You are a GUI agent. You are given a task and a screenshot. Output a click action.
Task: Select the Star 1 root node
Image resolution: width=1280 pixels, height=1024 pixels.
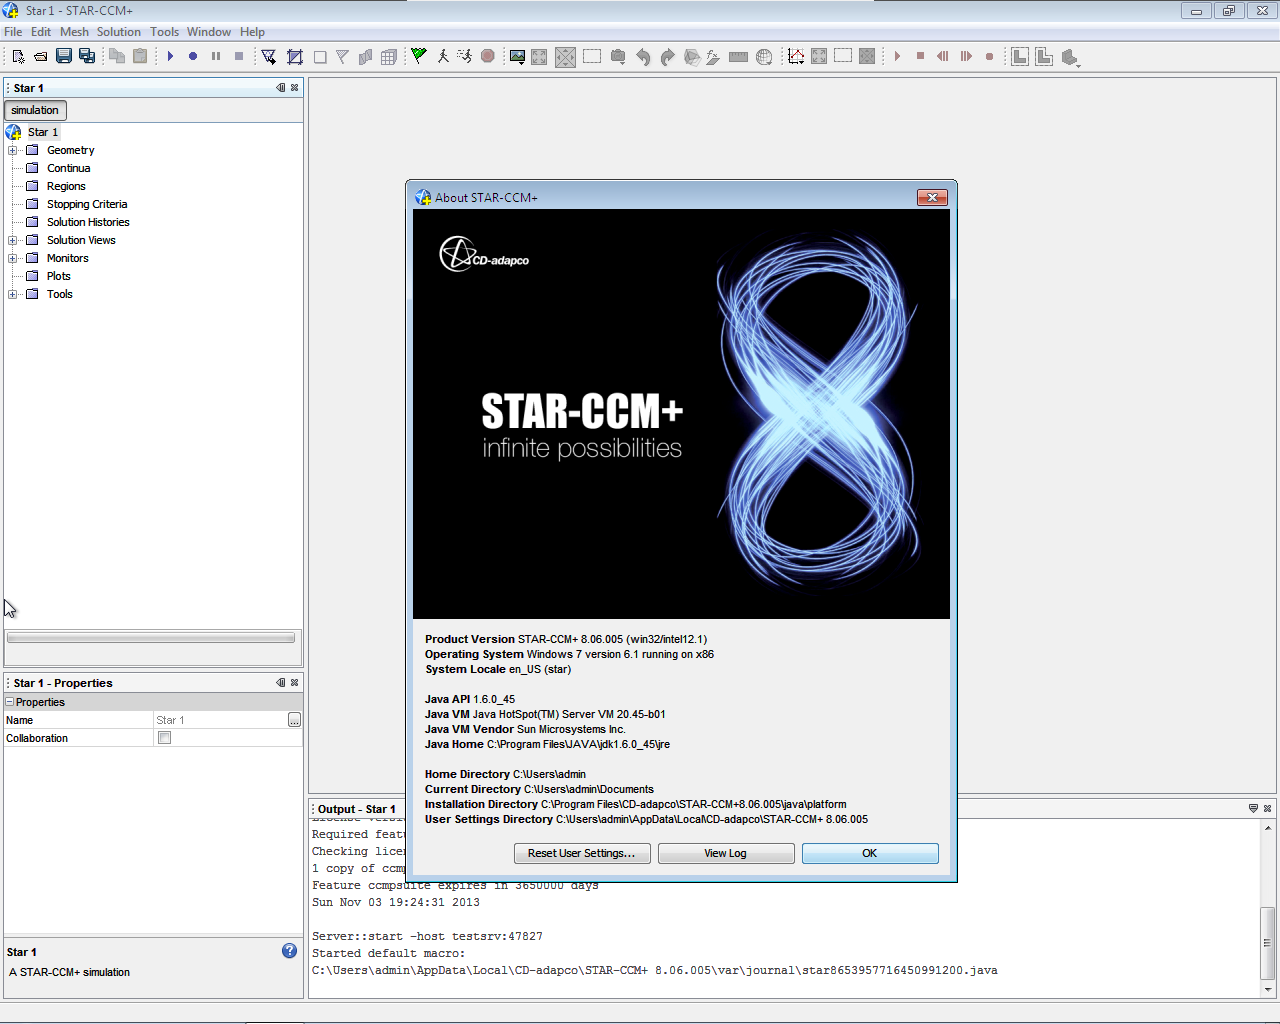tap(43, 132)
